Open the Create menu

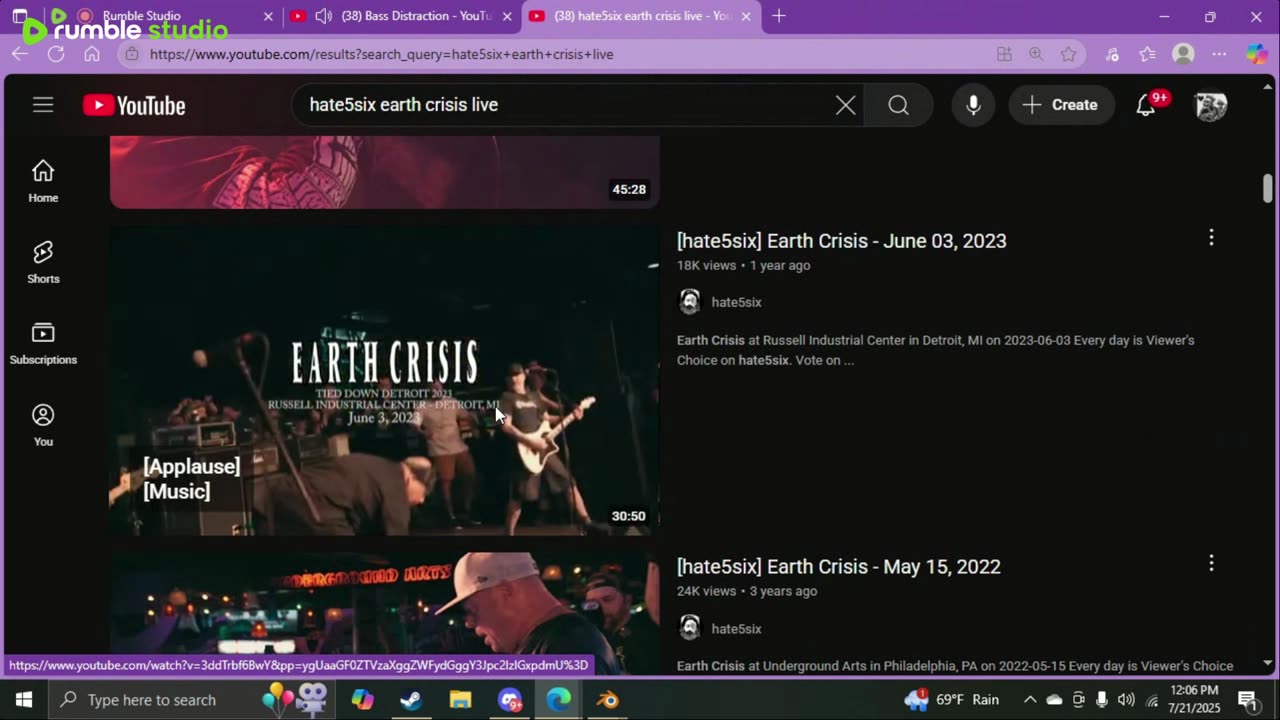tap(1061, 105)
